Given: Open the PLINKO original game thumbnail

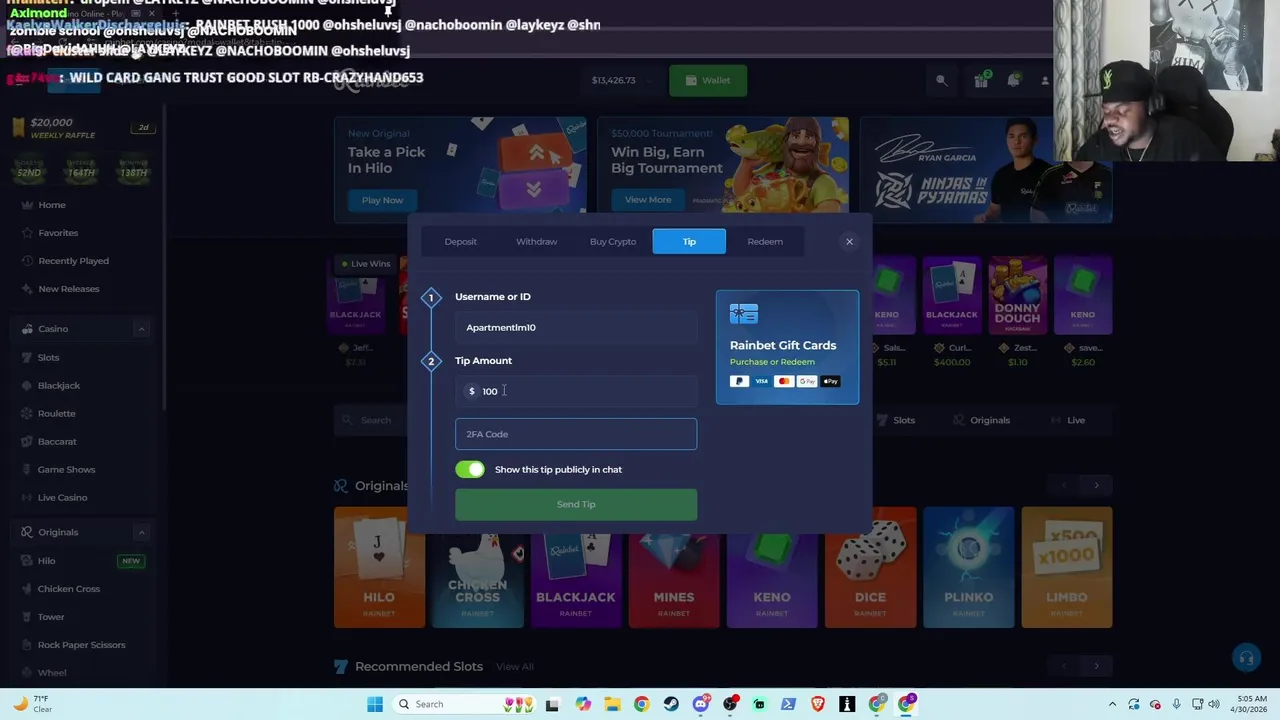Looking at the screenshot, I should pos(968,567).
